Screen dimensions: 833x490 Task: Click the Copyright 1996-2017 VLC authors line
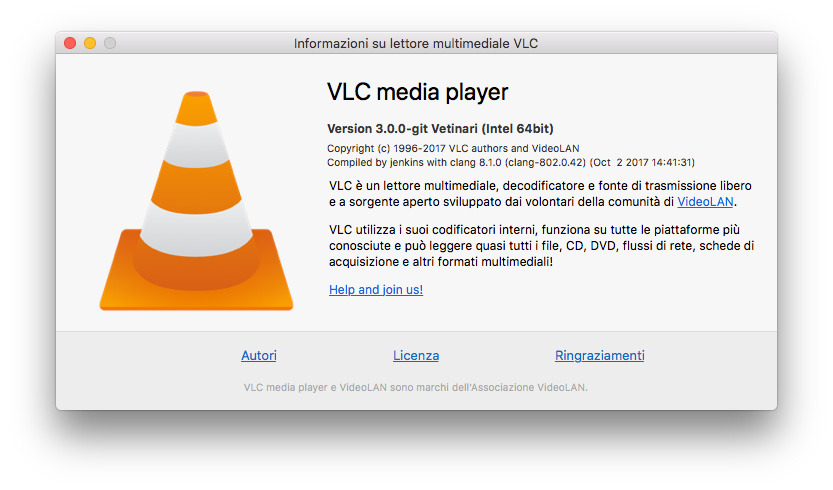click(453, 148)
